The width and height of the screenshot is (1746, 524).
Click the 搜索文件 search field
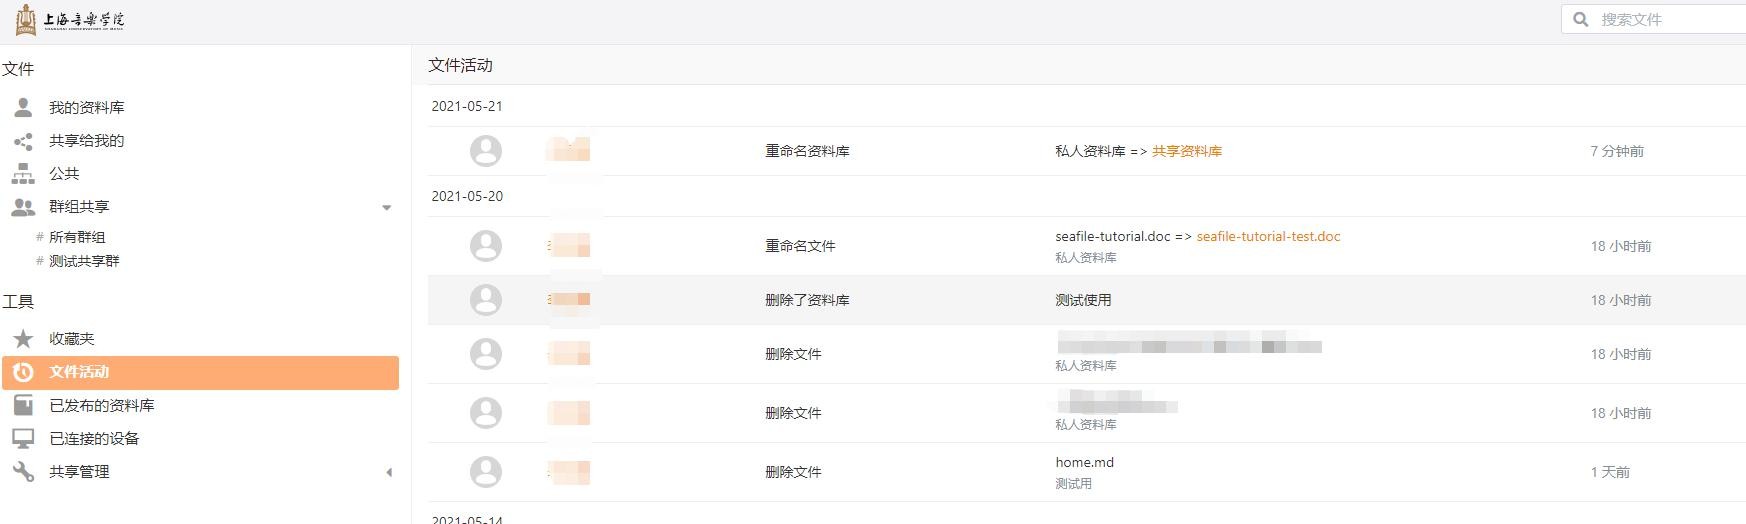1665,19
